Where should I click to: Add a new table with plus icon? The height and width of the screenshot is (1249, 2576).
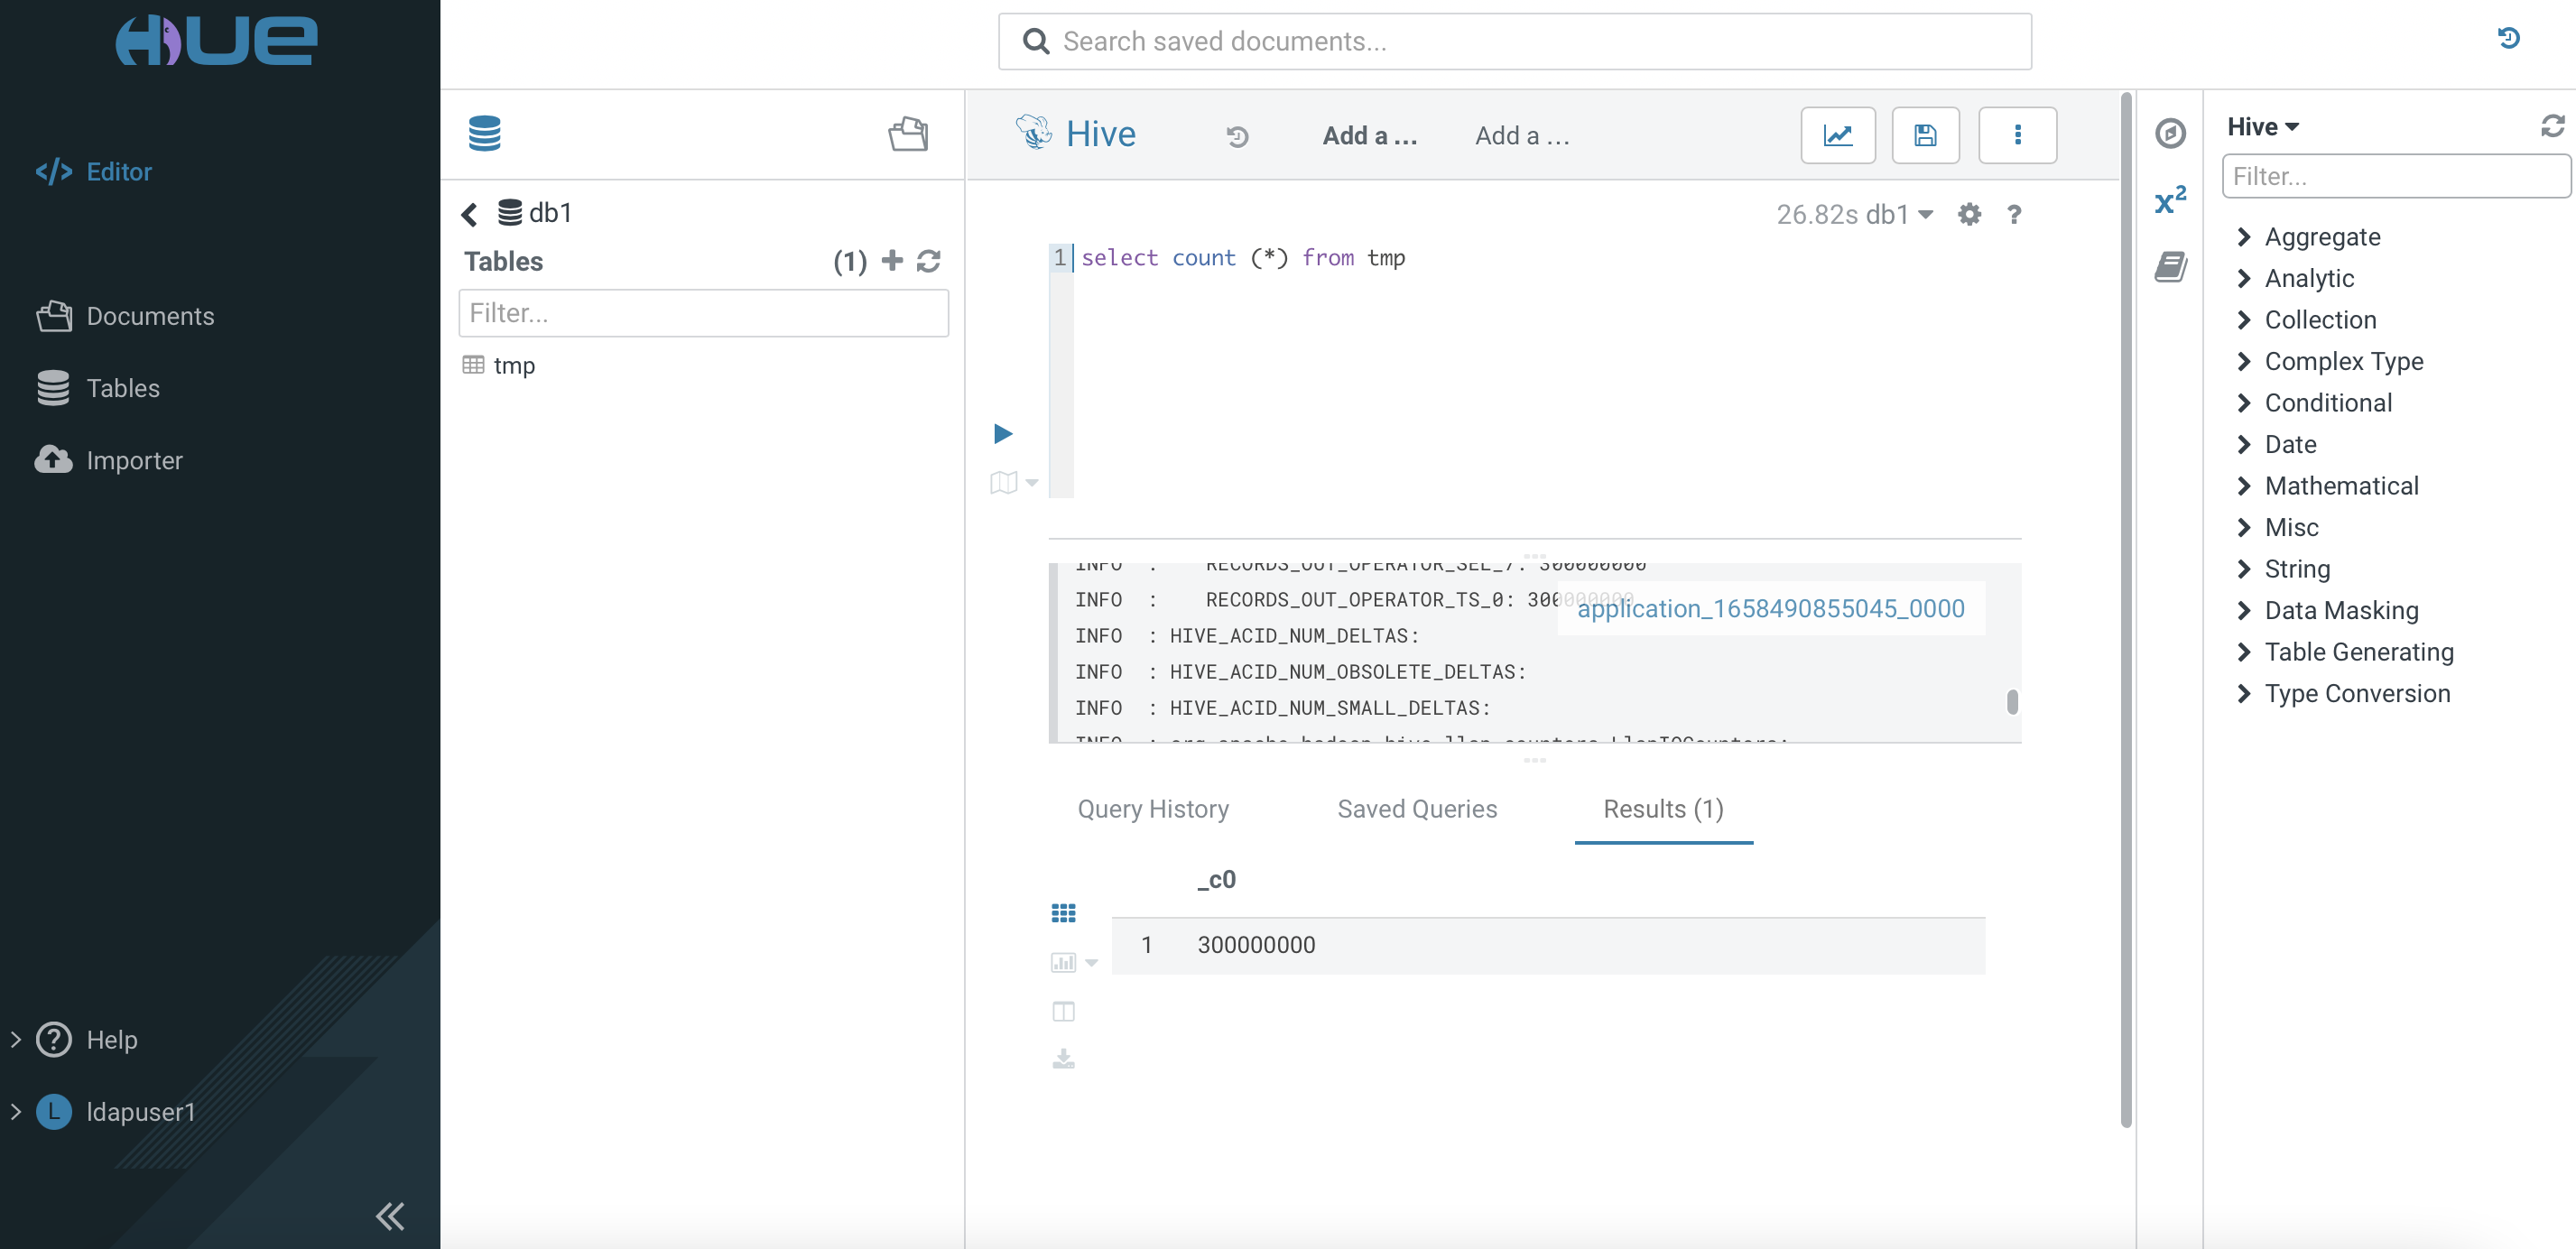(x=892, y=261)
